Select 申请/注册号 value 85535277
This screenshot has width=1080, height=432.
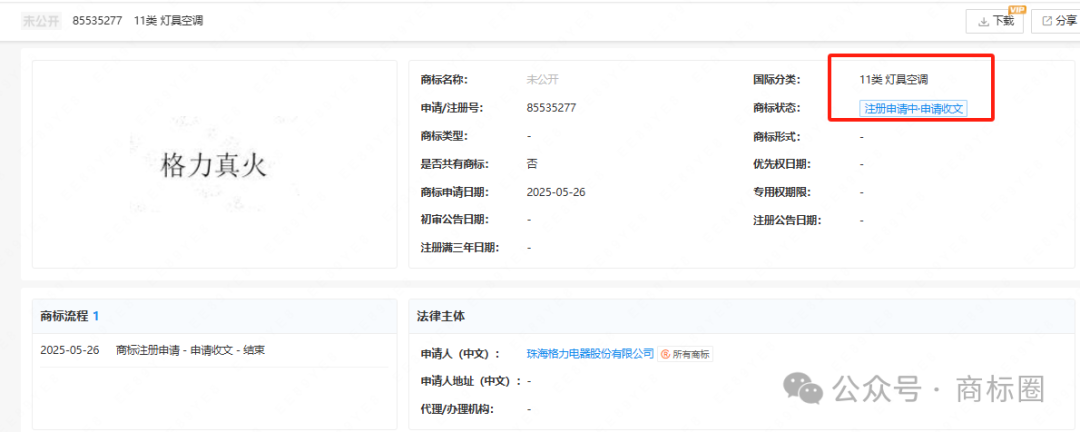pos(551,107)
